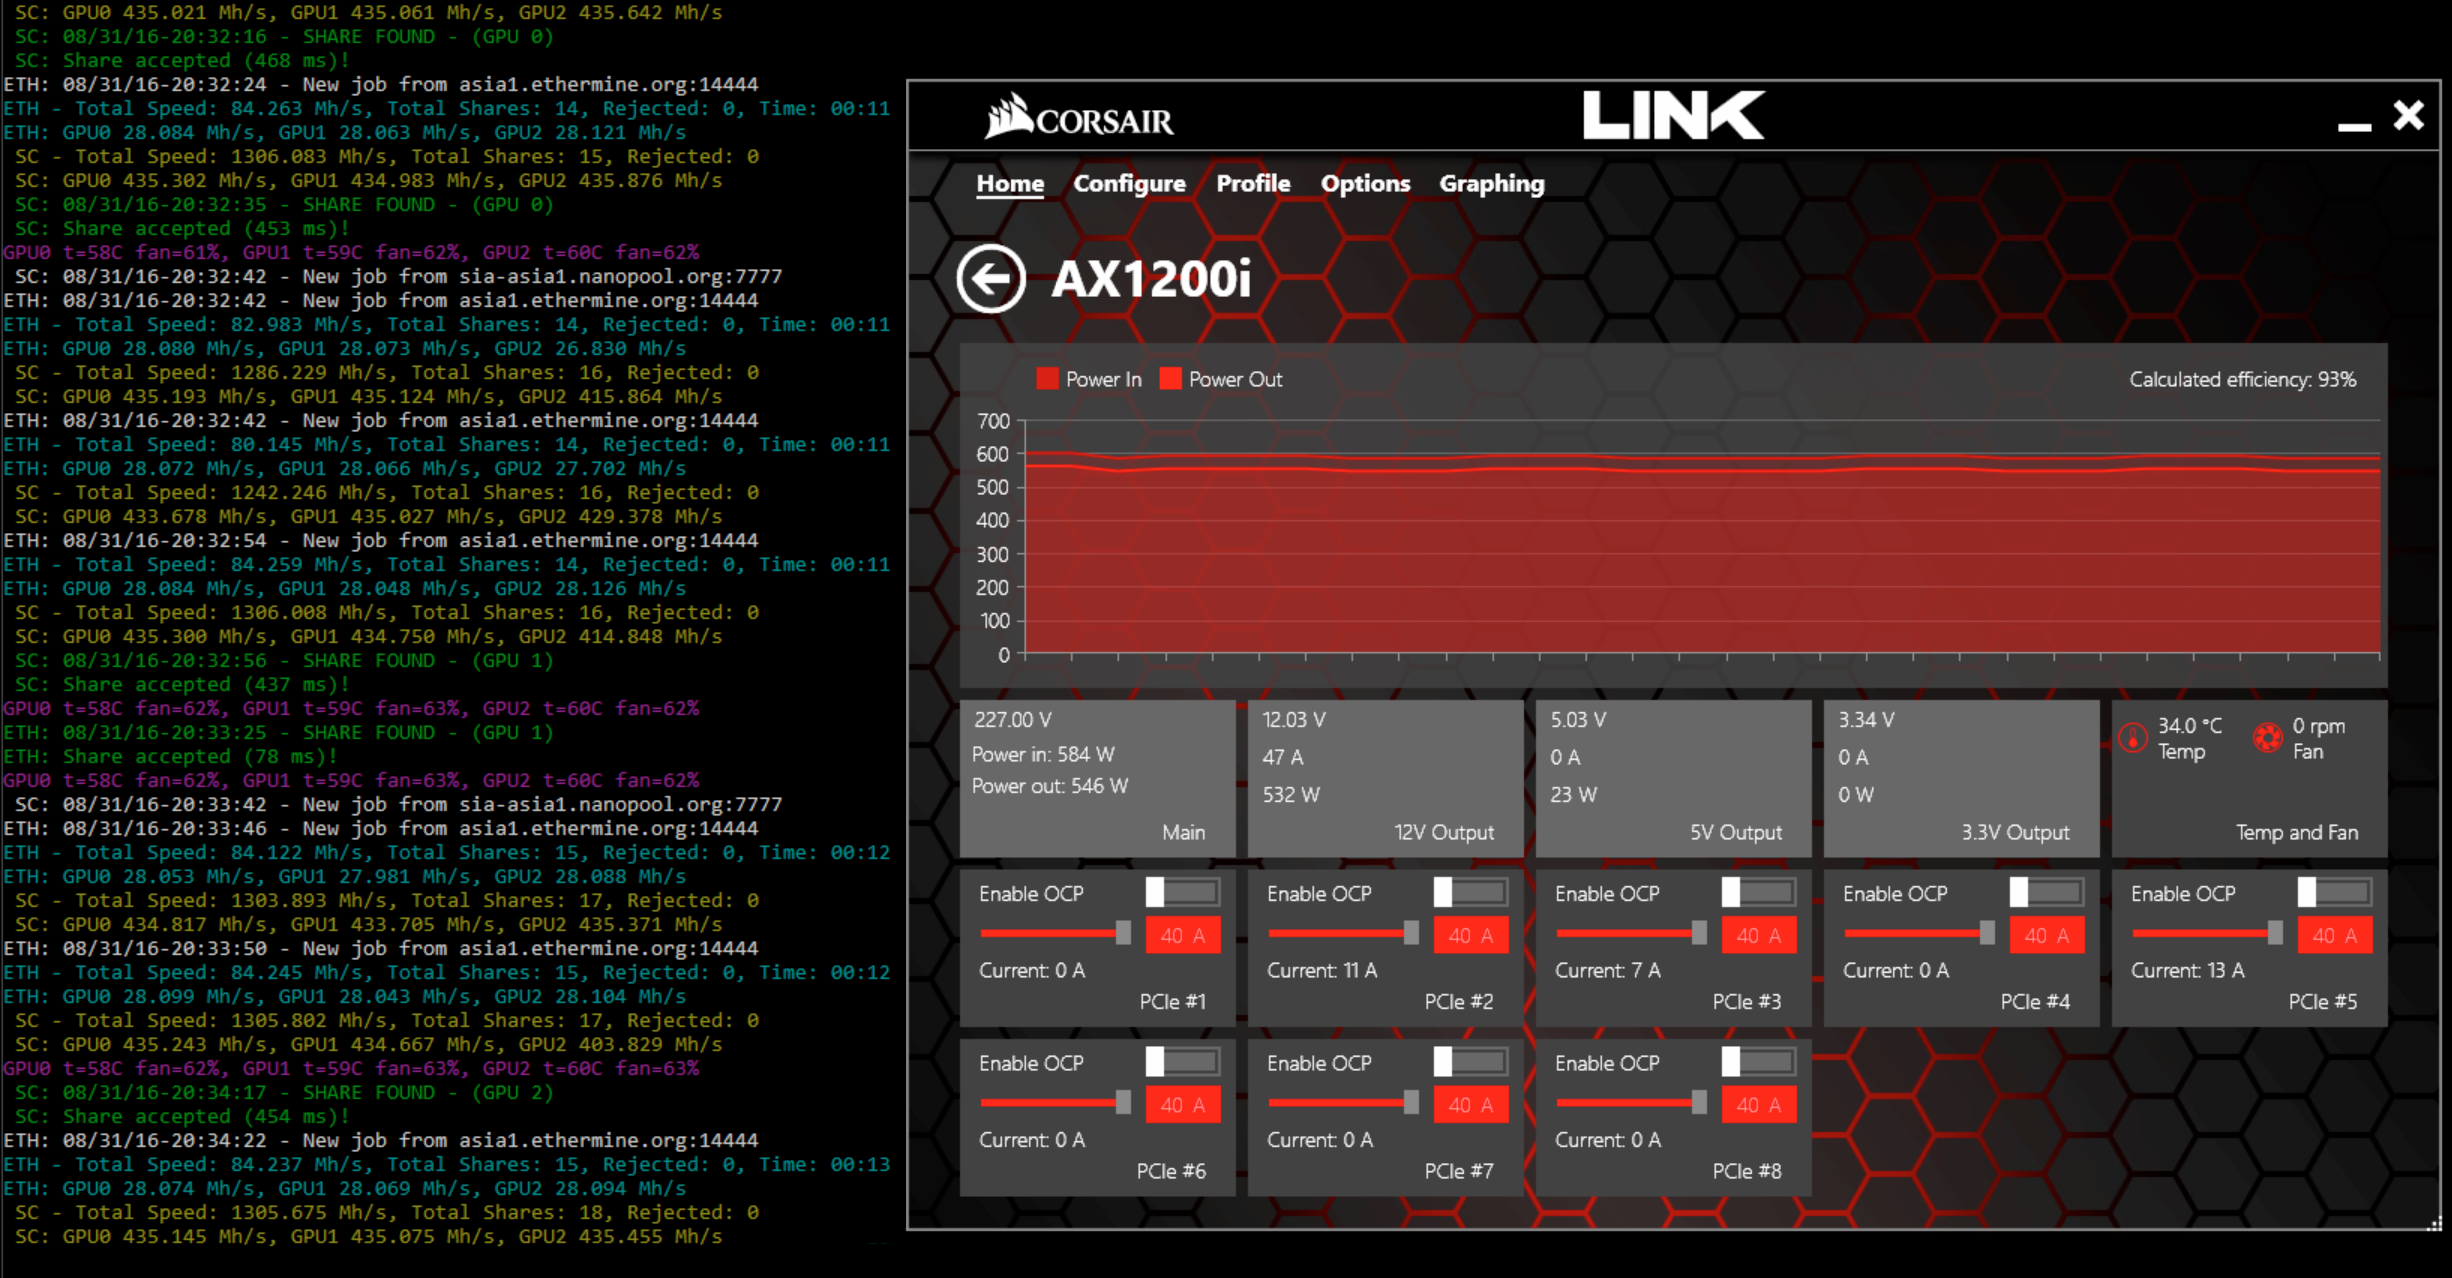Click the Power In legend red square

(x=1047, y=379)
